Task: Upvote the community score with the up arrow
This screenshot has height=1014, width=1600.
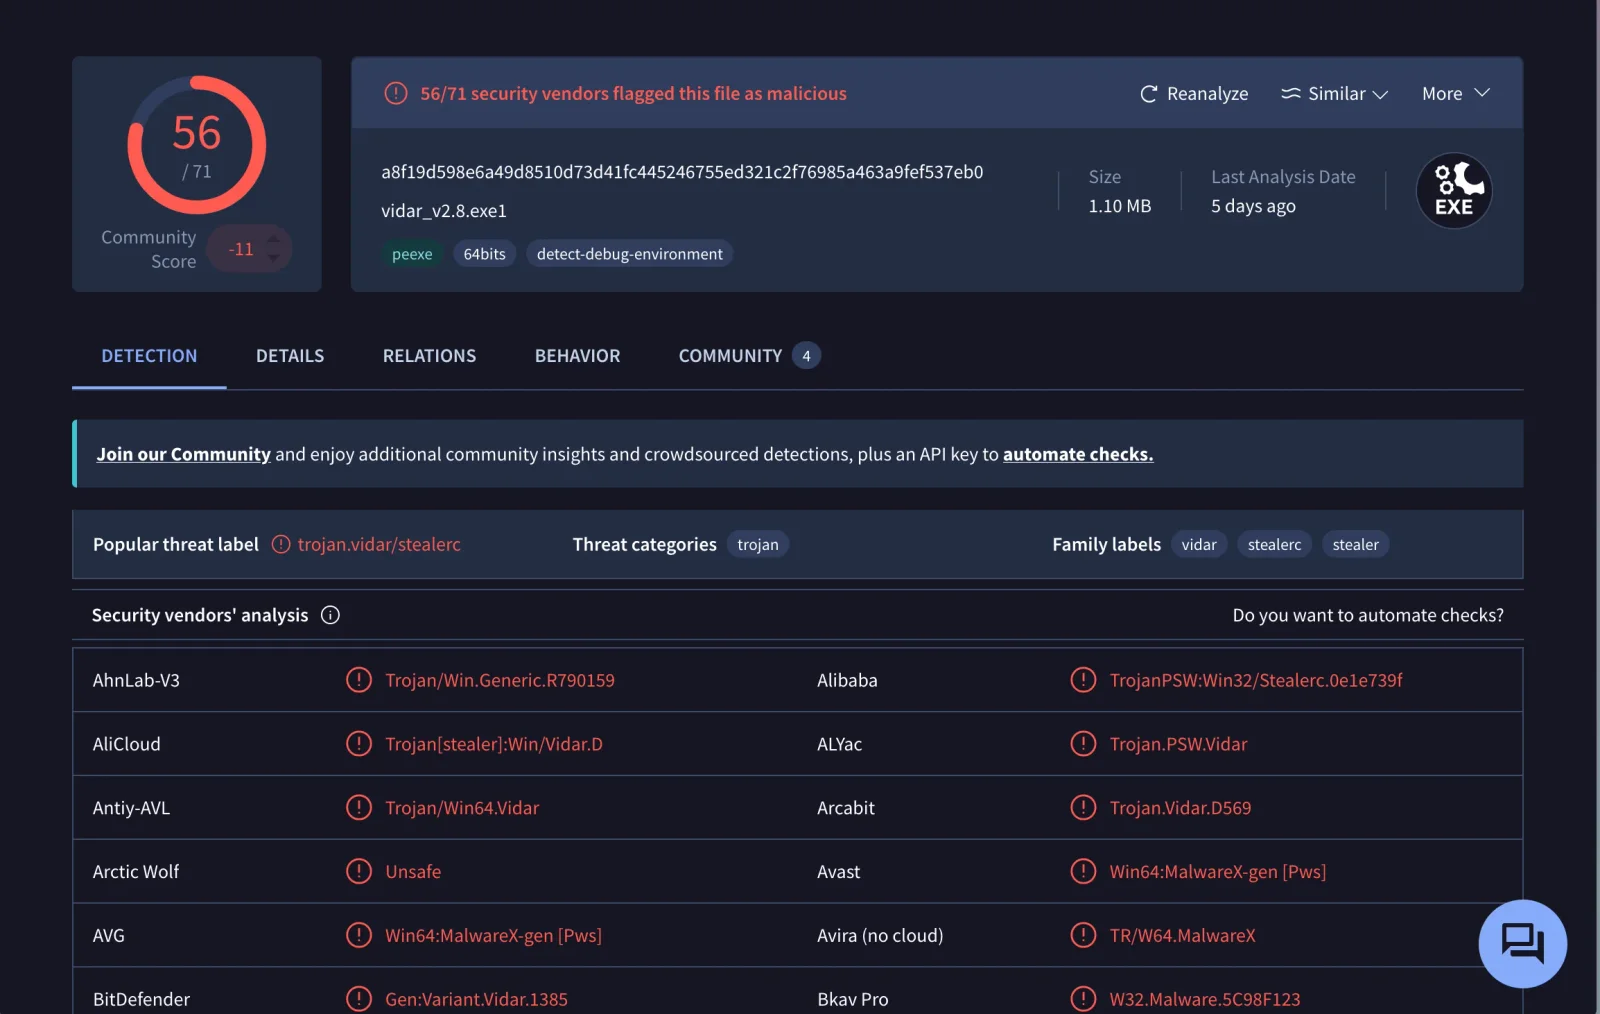Action: pyautogui.click(x=274, y=239)
